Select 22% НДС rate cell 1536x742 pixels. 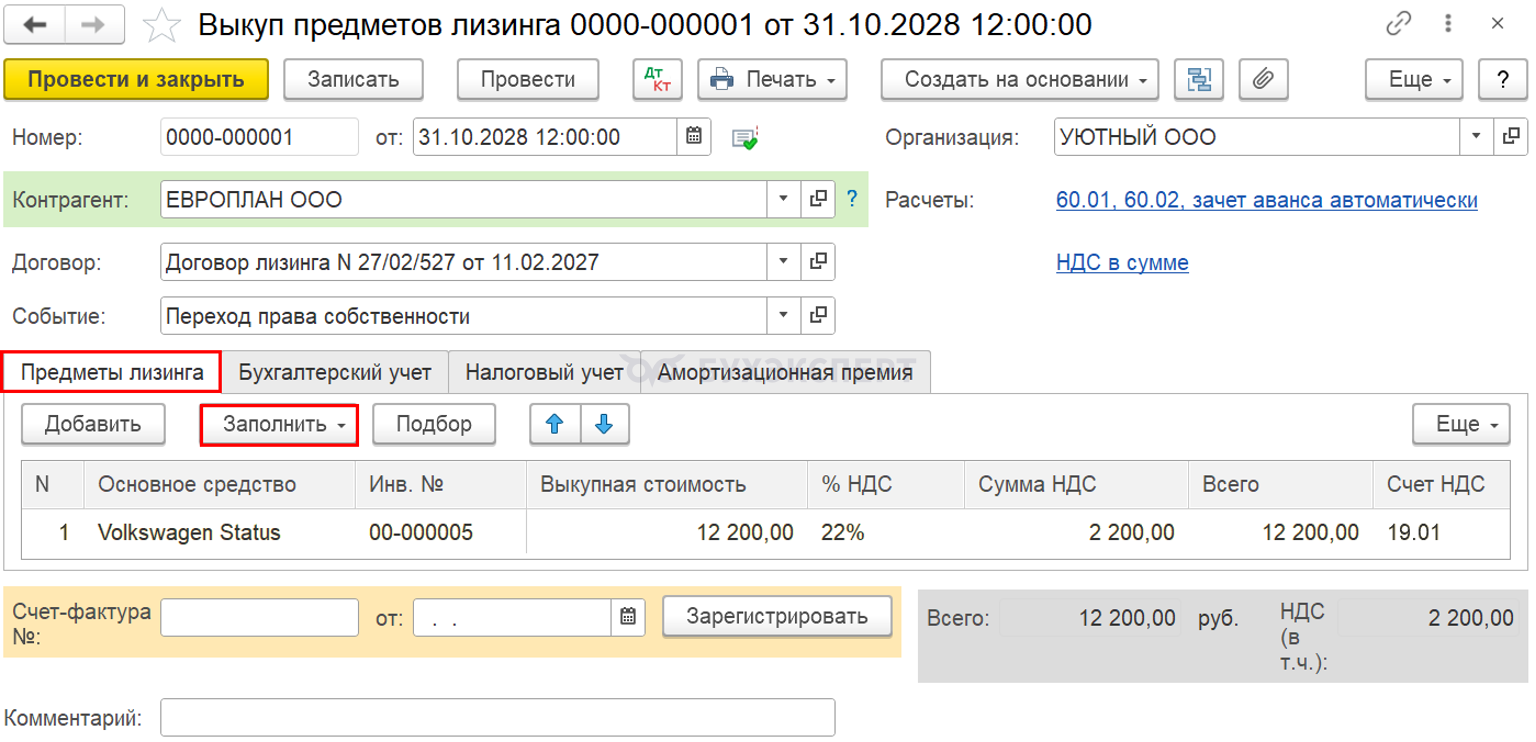(886, 533)
